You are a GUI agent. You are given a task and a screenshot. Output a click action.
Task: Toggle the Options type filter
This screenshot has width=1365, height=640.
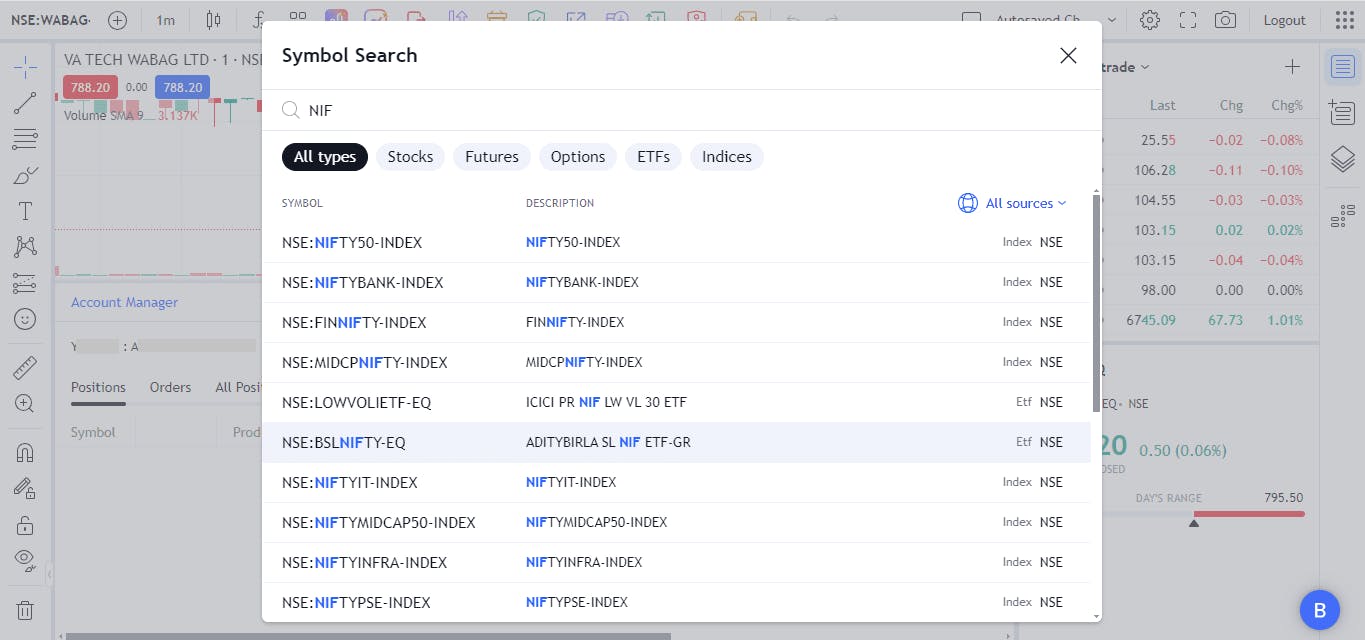(578, 157)
